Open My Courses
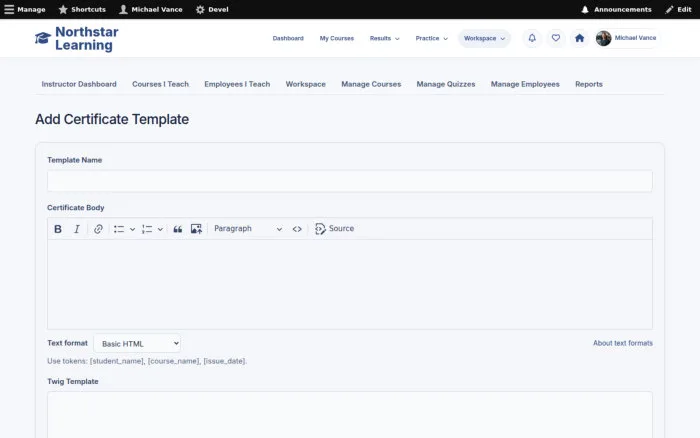Image resolution: width=700 pixels, height=438 pixels. [337, 38]
